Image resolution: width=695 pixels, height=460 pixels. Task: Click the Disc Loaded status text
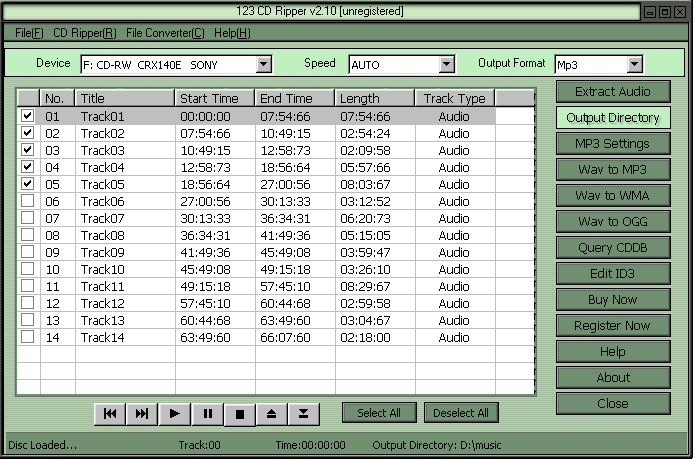pos(43,445)
